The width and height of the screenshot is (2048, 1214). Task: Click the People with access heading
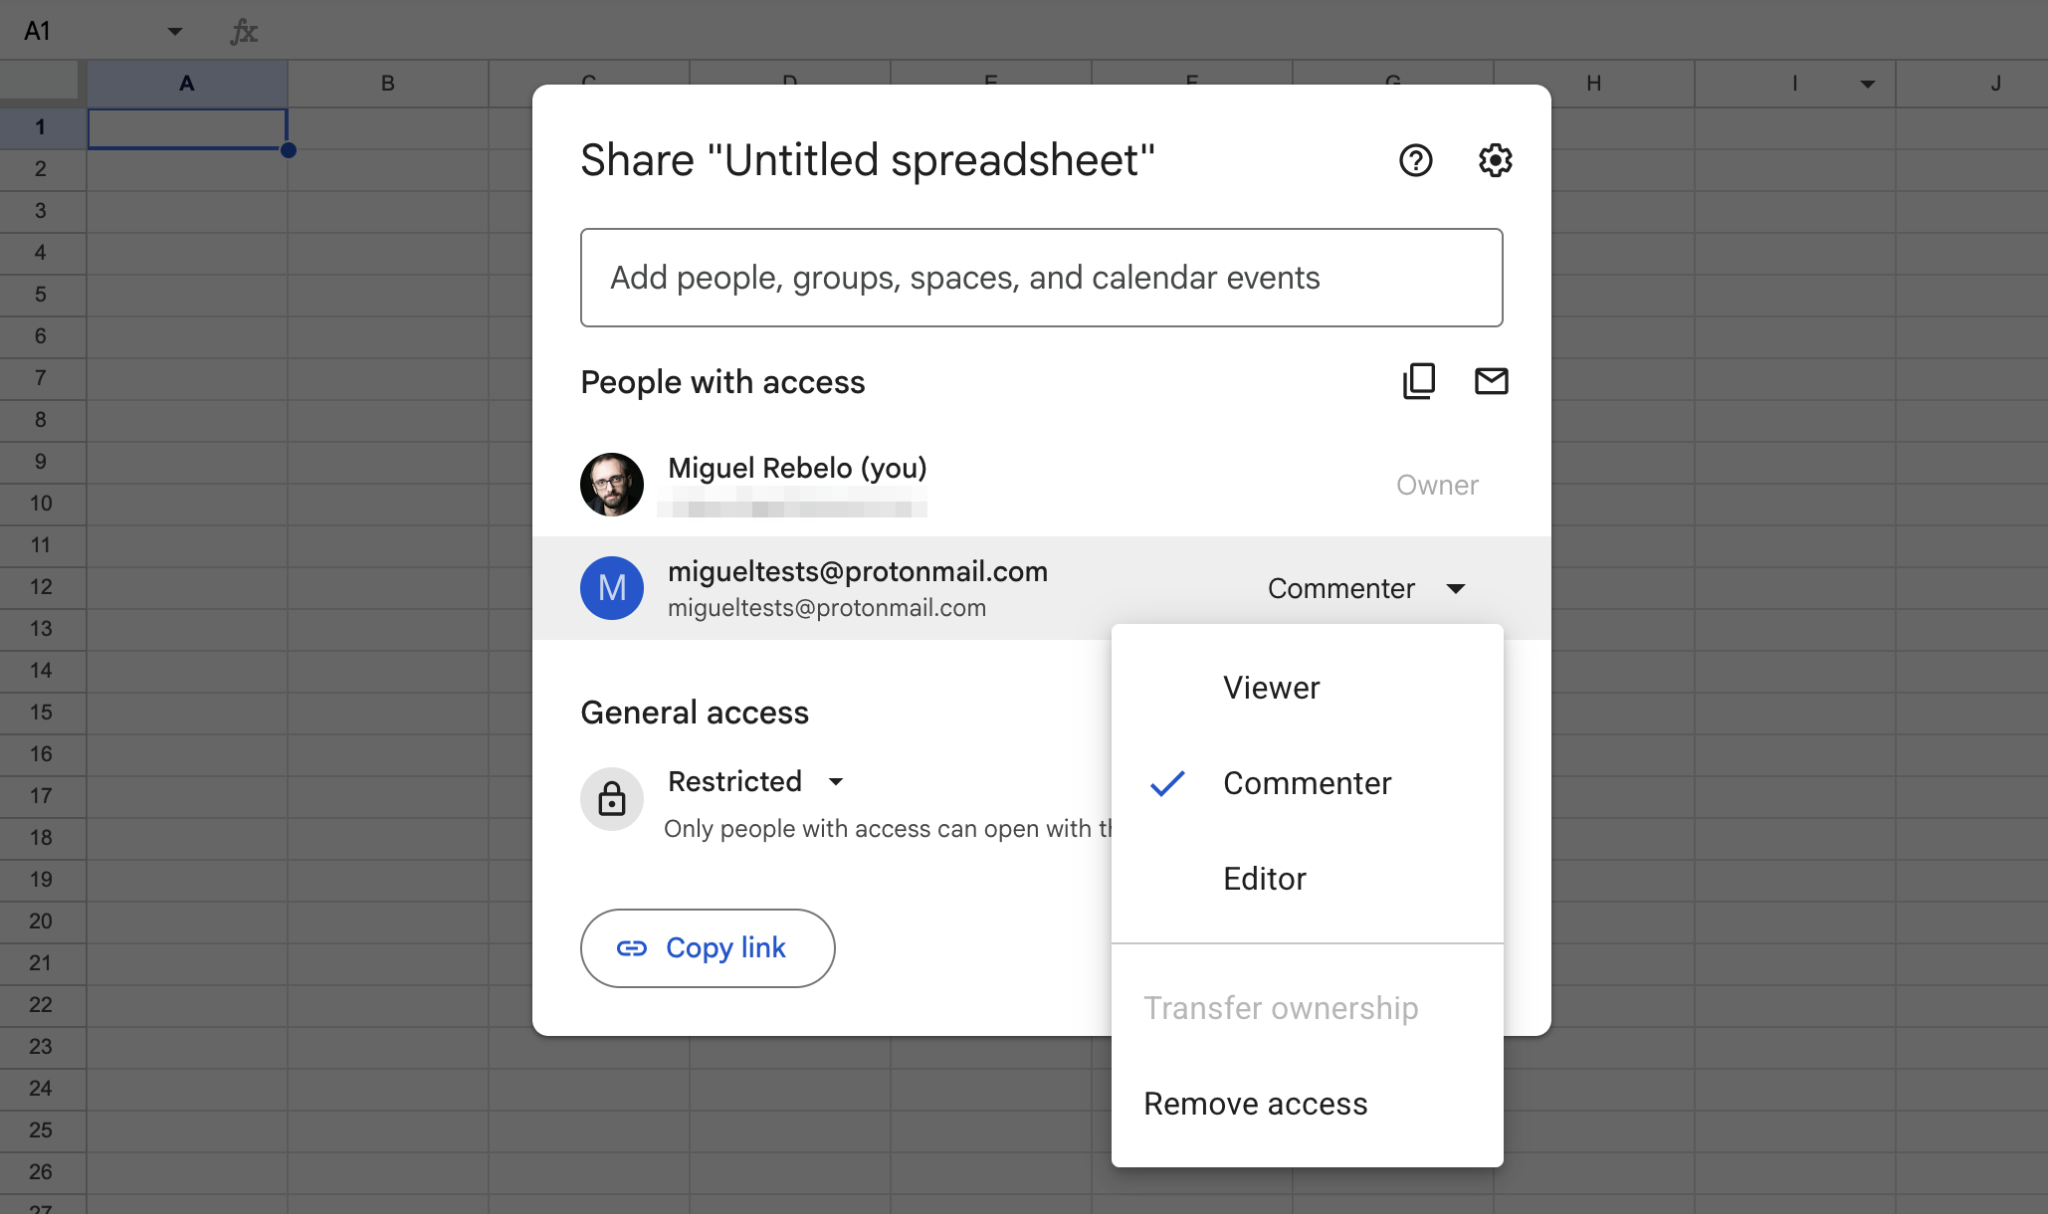coord(723,382)
